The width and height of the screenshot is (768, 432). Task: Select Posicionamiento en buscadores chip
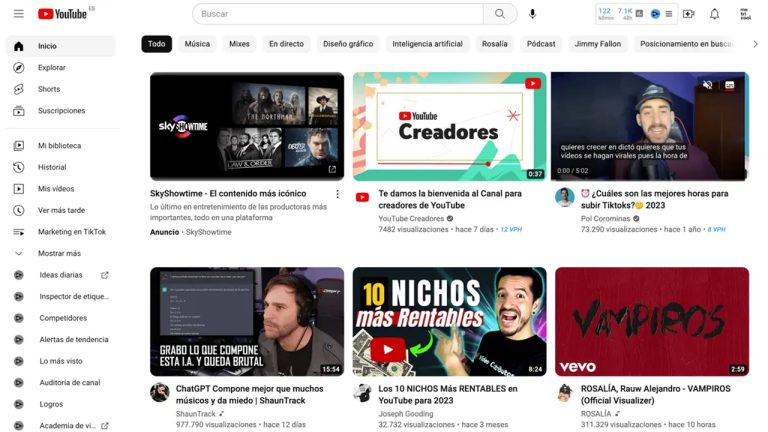(686, 44)
